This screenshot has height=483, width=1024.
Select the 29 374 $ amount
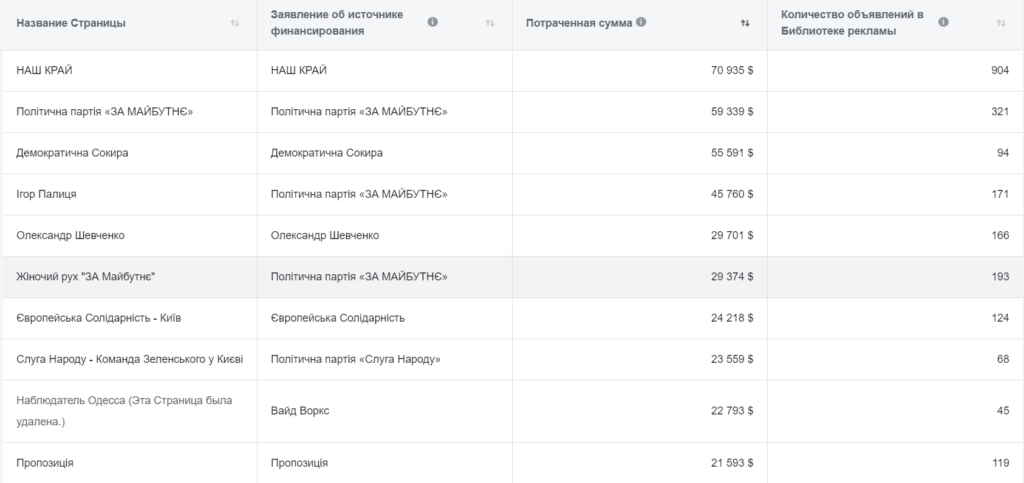(x=731, y=277)
